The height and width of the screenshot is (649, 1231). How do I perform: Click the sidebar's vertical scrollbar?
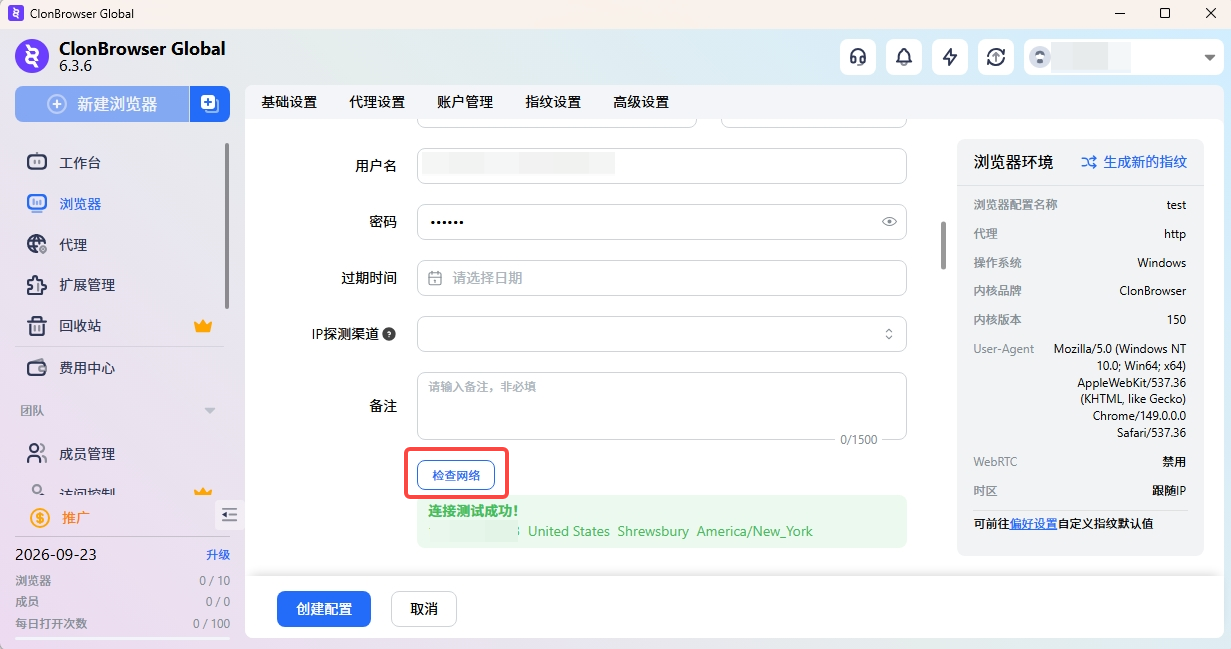(x=227, y=226)
